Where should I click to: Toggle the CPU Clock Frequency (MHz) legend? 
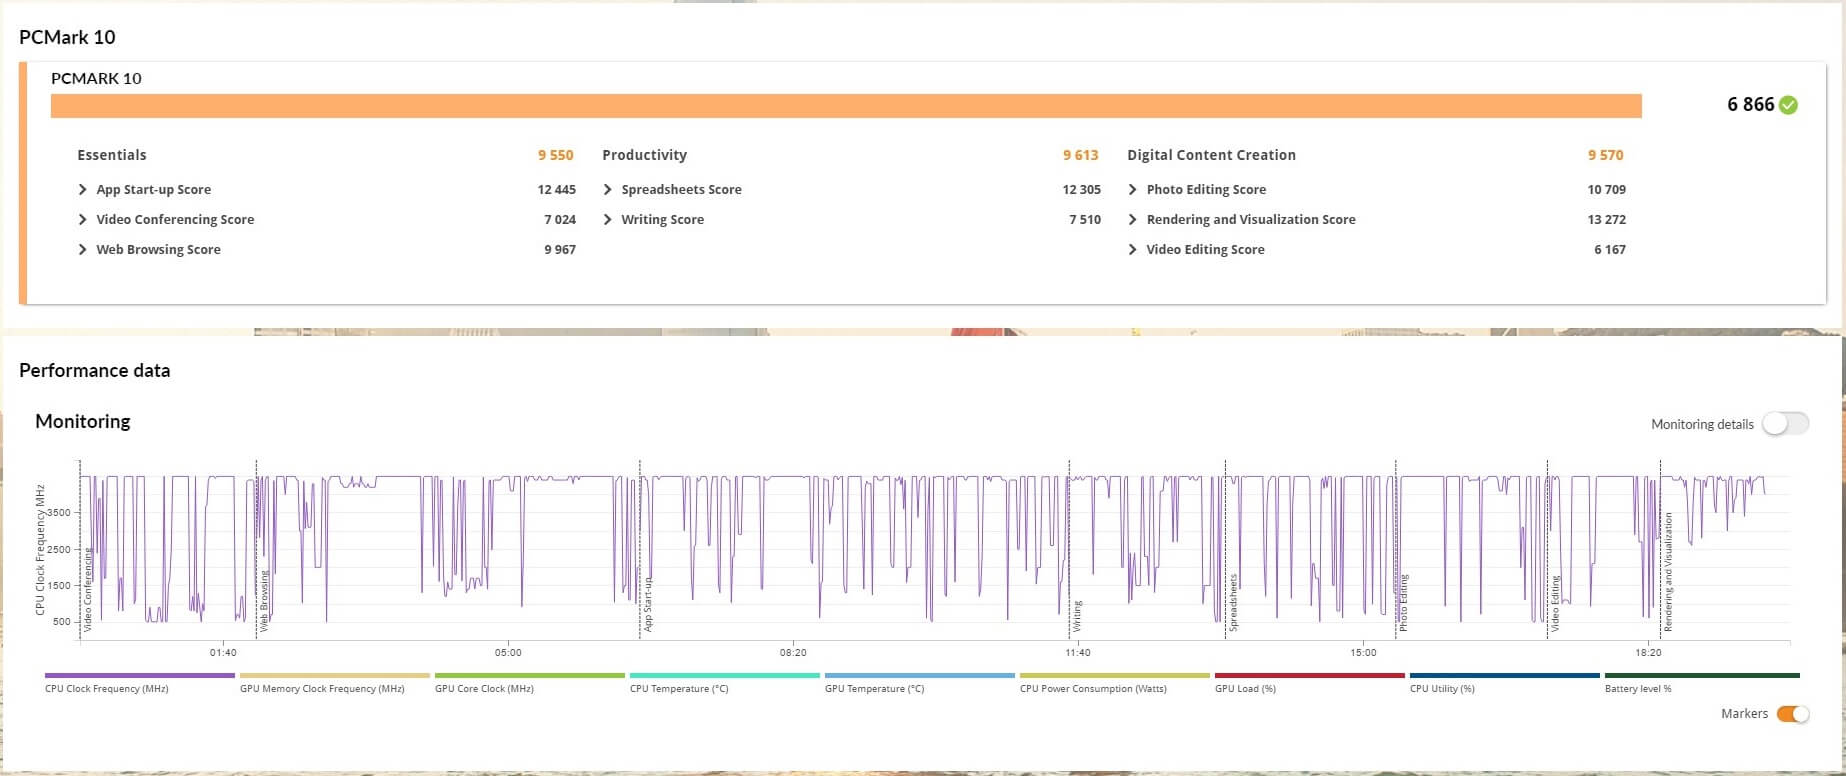click(x=139, y=683)
